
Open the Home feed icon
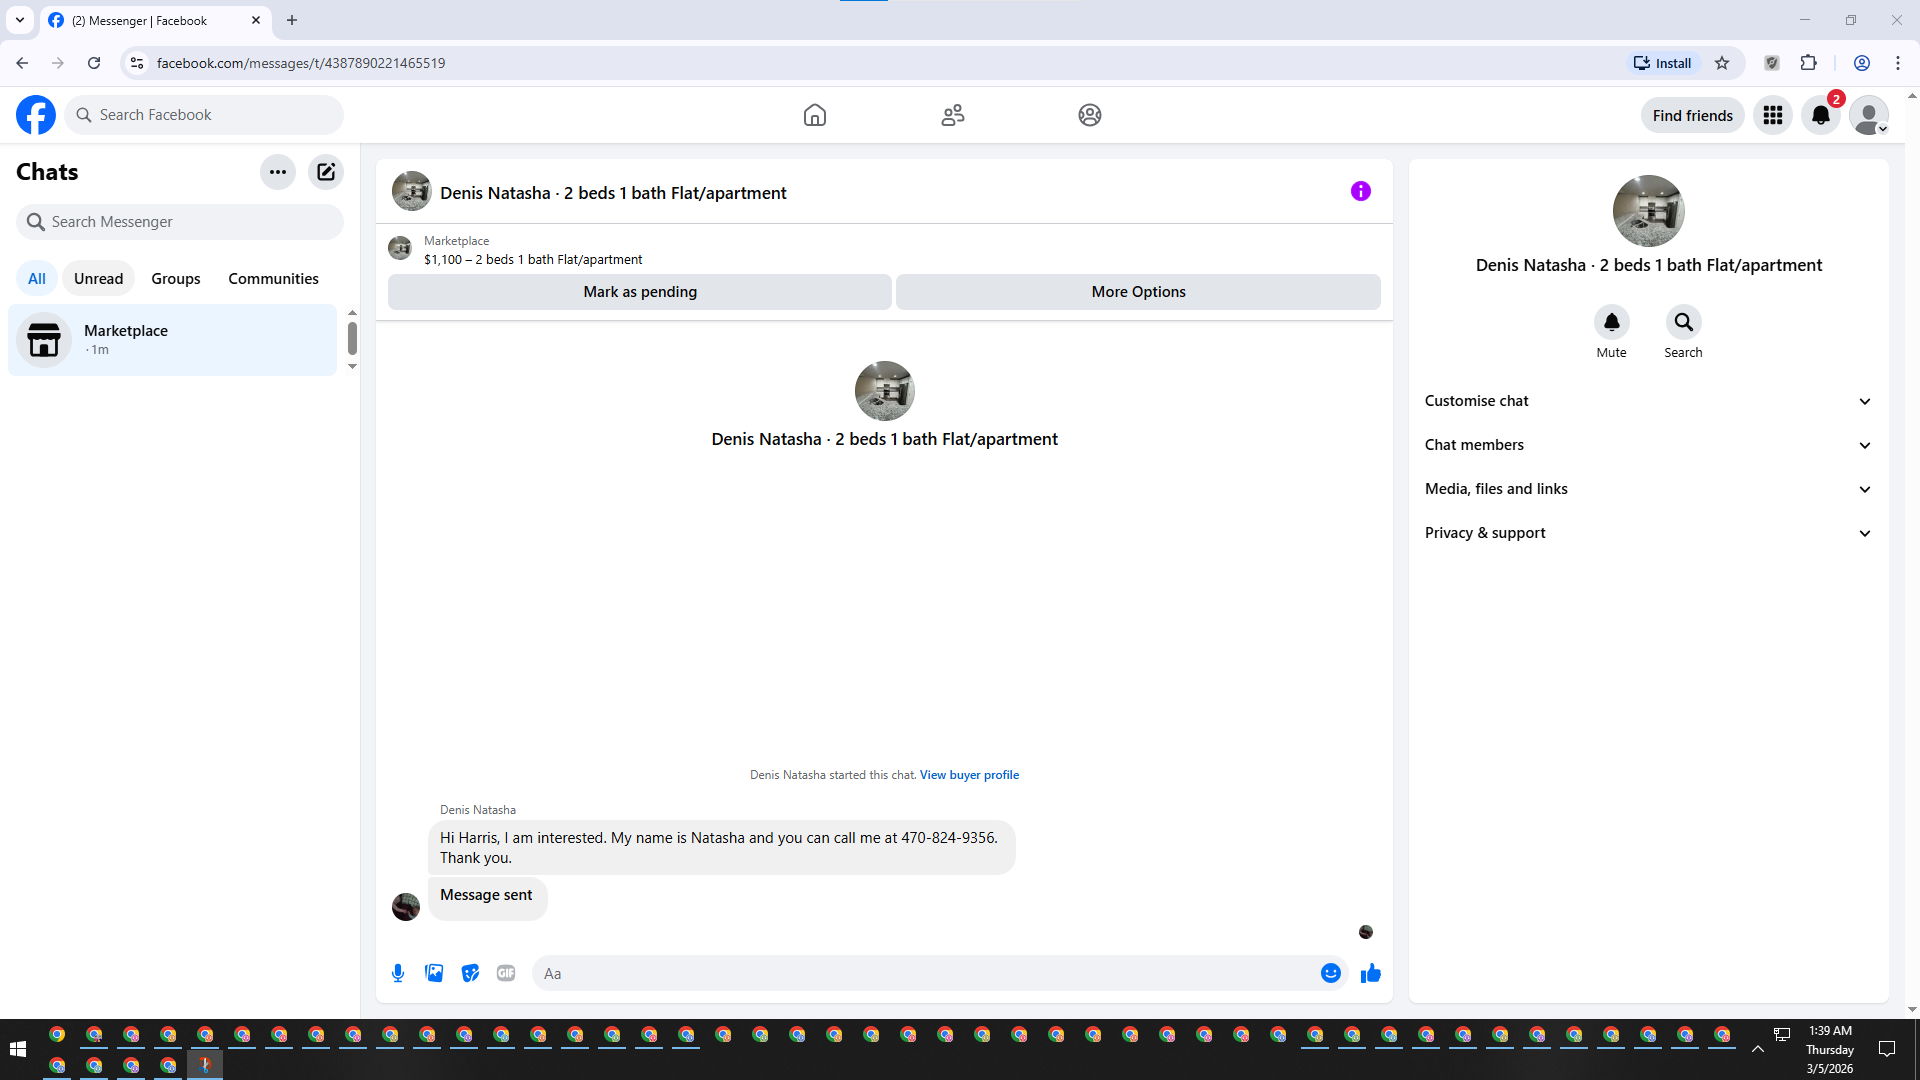click(x=815, y=115)
